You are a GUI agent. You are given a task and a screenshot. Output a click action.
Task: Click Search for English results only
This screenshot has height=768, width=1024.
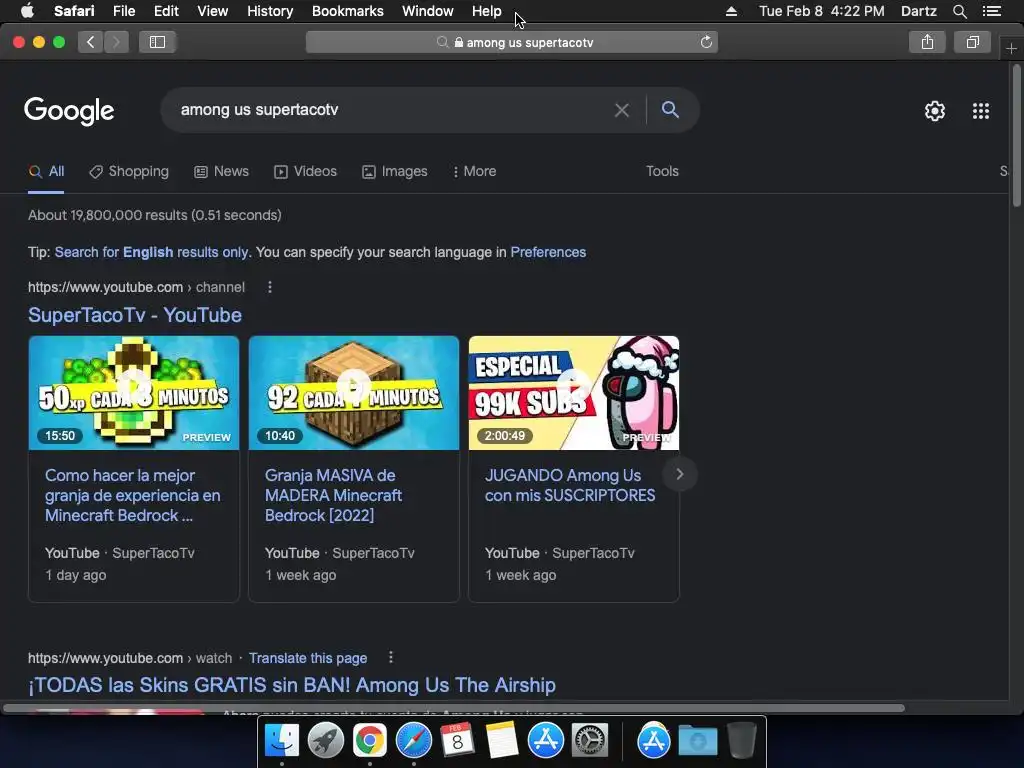[152, 252]
